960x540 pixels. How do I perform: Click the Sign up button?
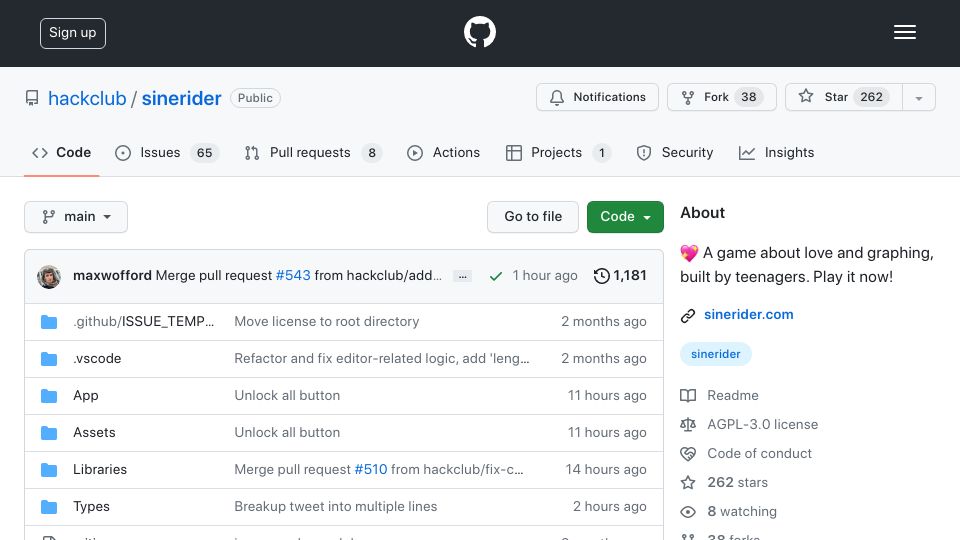[73, 33]
